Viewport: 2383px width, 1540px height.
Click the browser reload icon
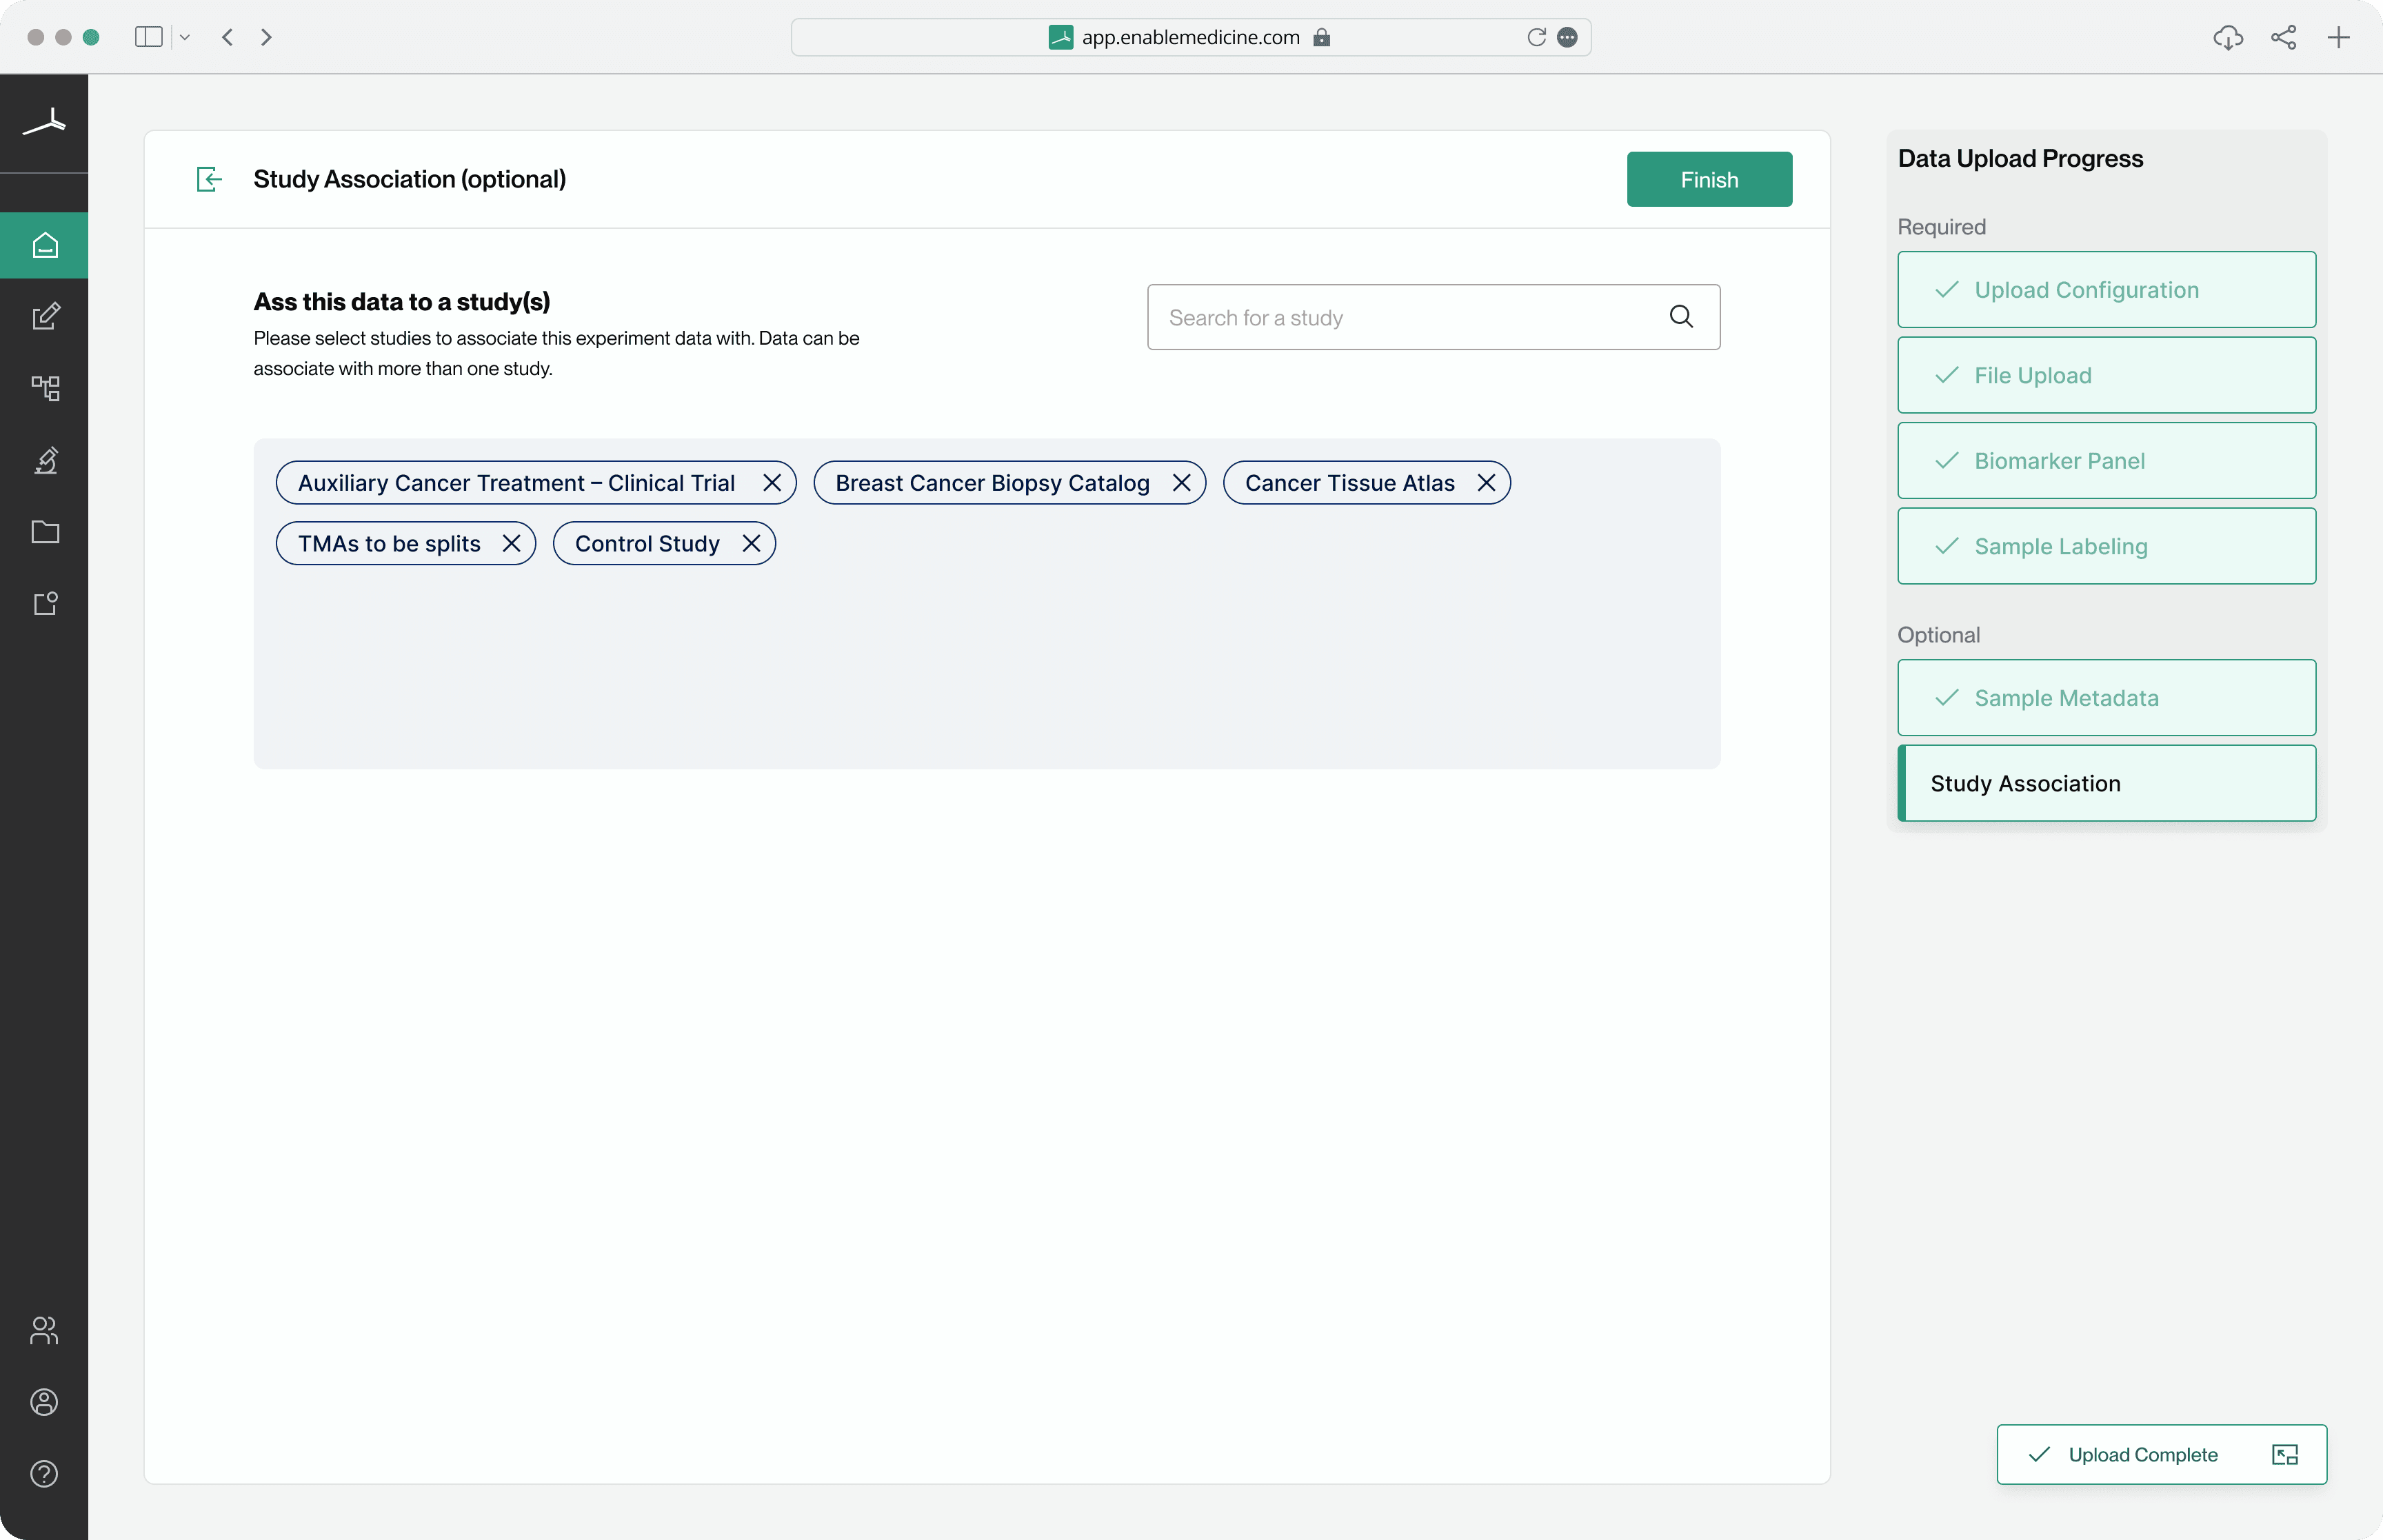tap(1536, 37)
